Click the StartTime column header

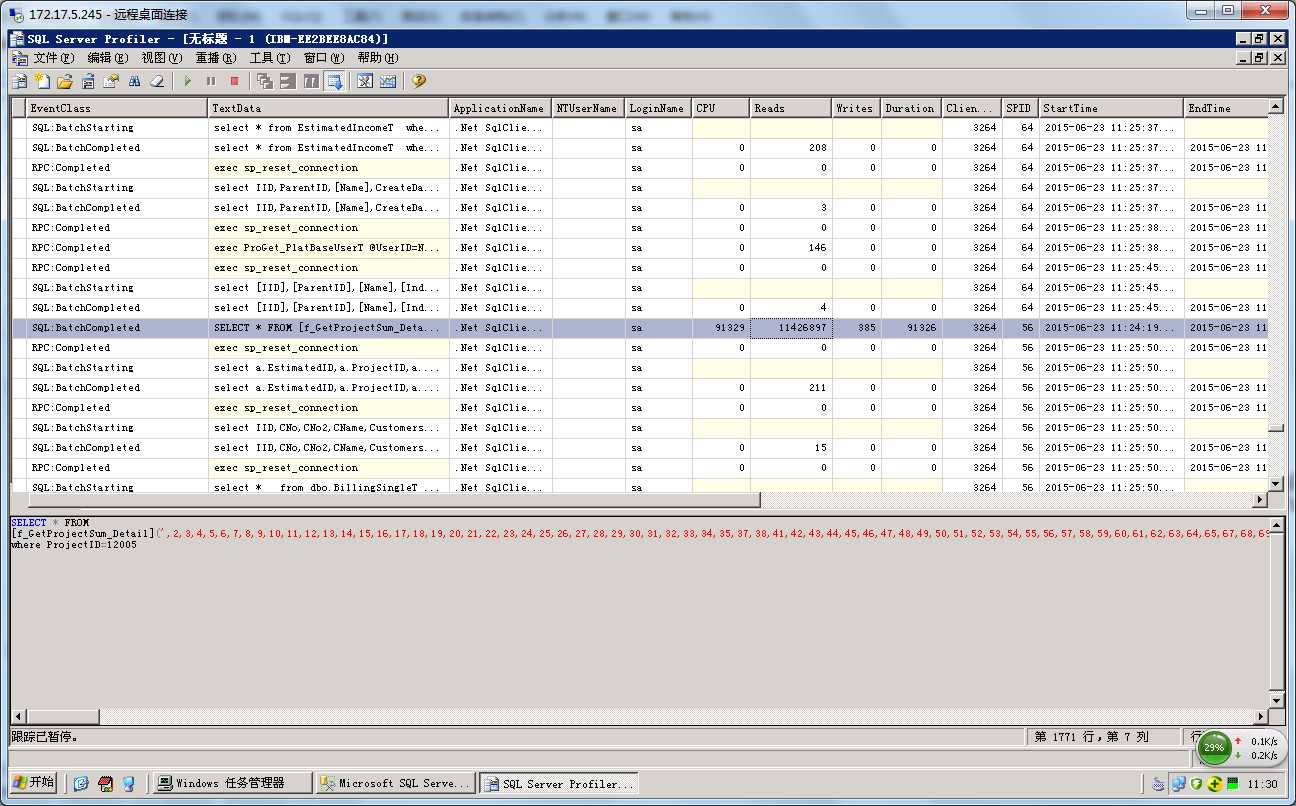[x=1111, y=108]
